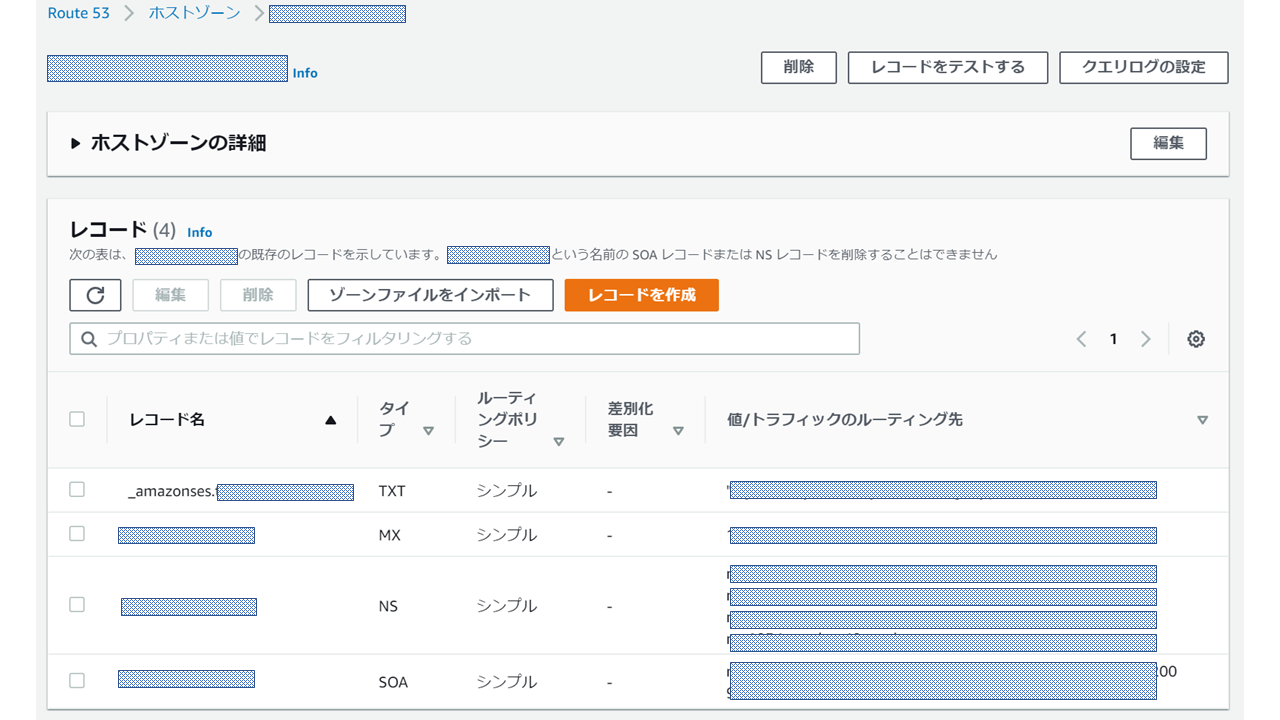Viewport: 1280px width, 720px height.
Task: Open ホストゾーン breadcrumb link
Action: click(194, 13)
